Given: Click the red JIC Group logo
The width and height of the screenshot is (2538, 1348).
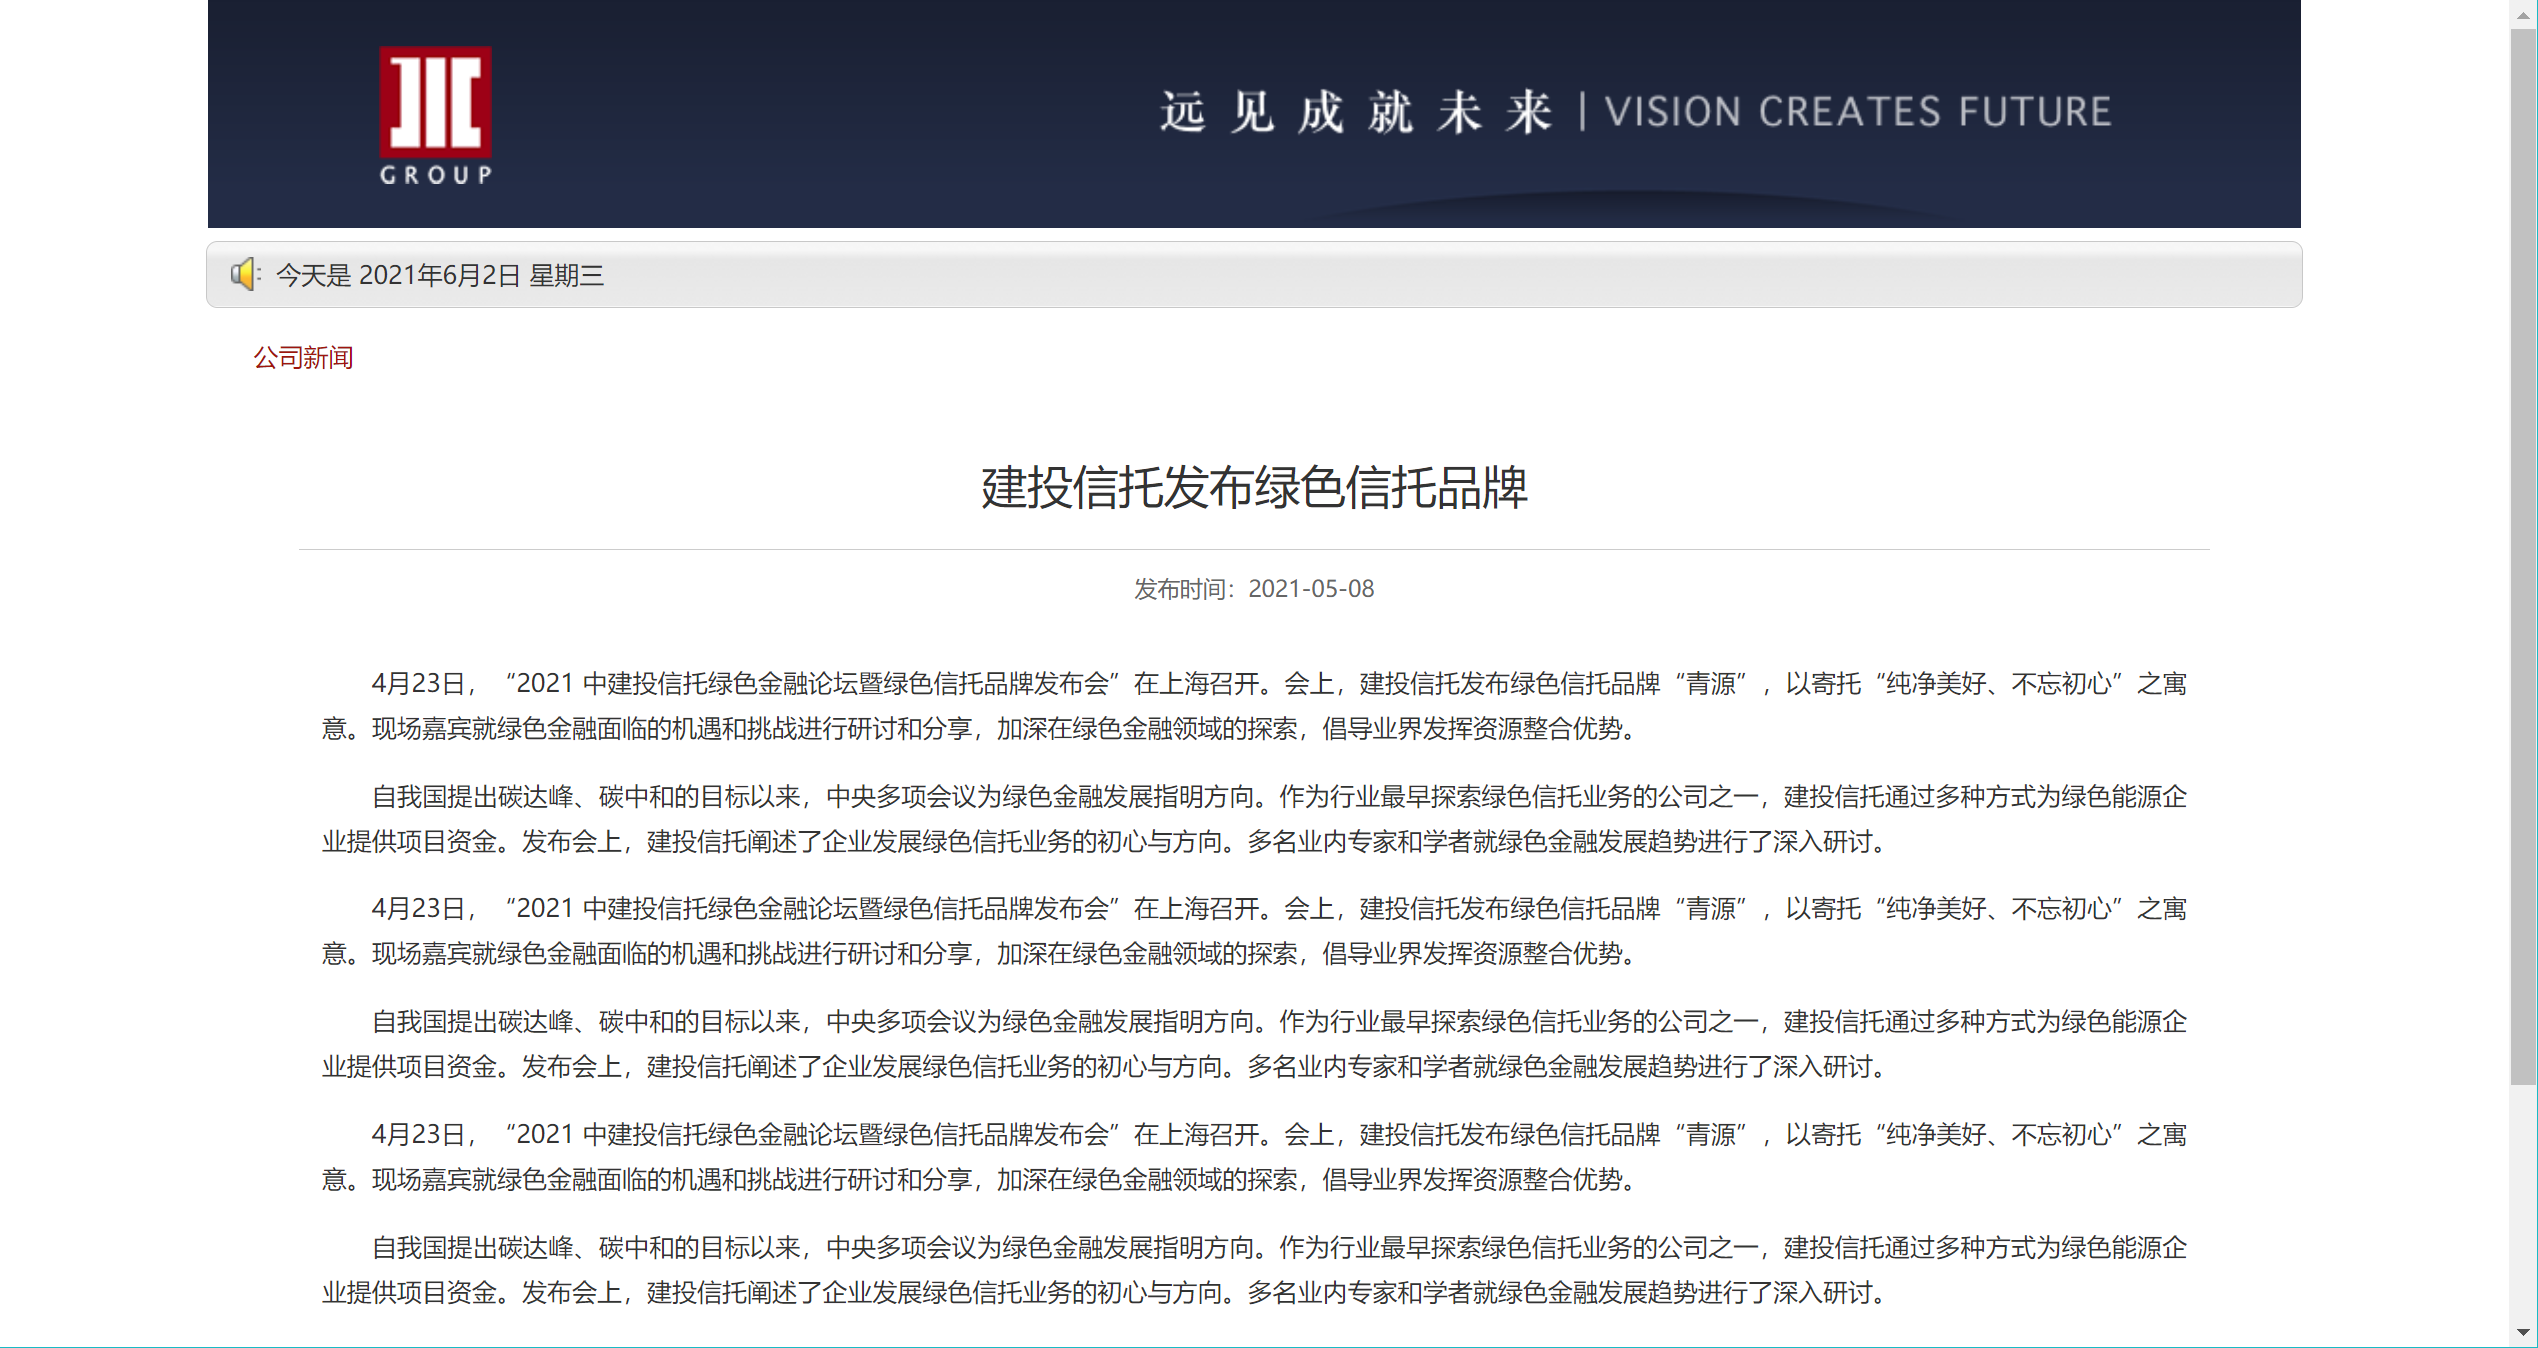Looking at the screenshot, I should click(435, 101).
